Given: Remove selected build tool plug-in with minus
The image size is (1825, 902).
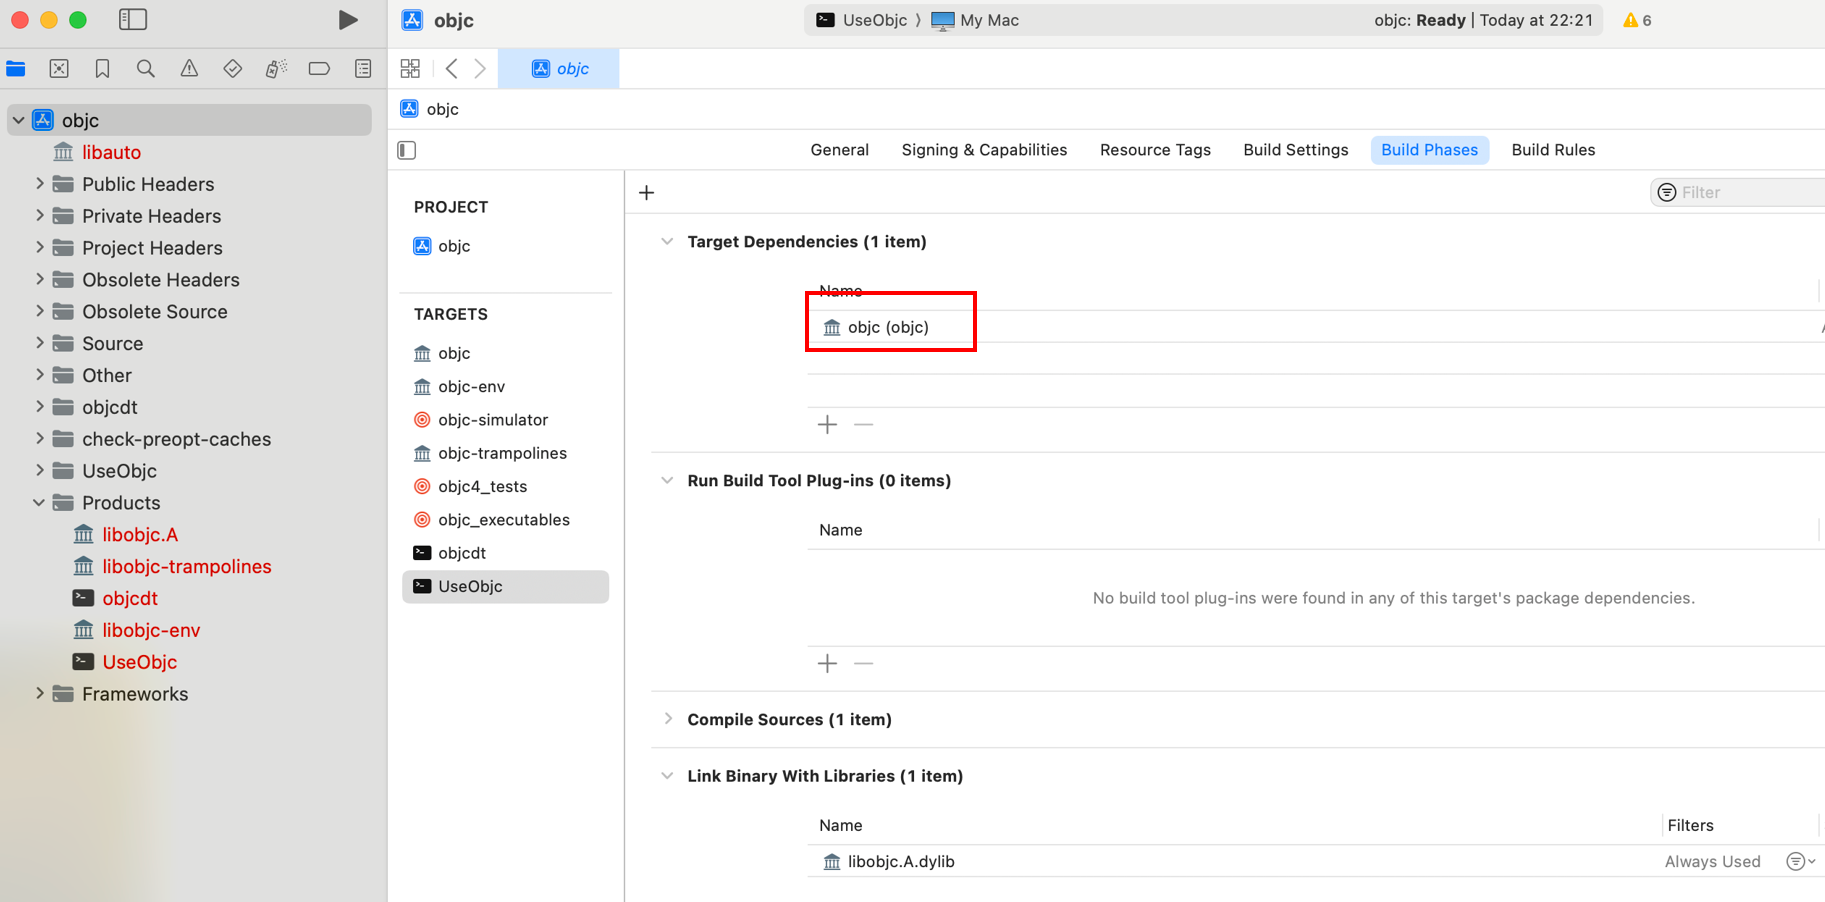Looking at the screenshot, I should click(864, 664).
